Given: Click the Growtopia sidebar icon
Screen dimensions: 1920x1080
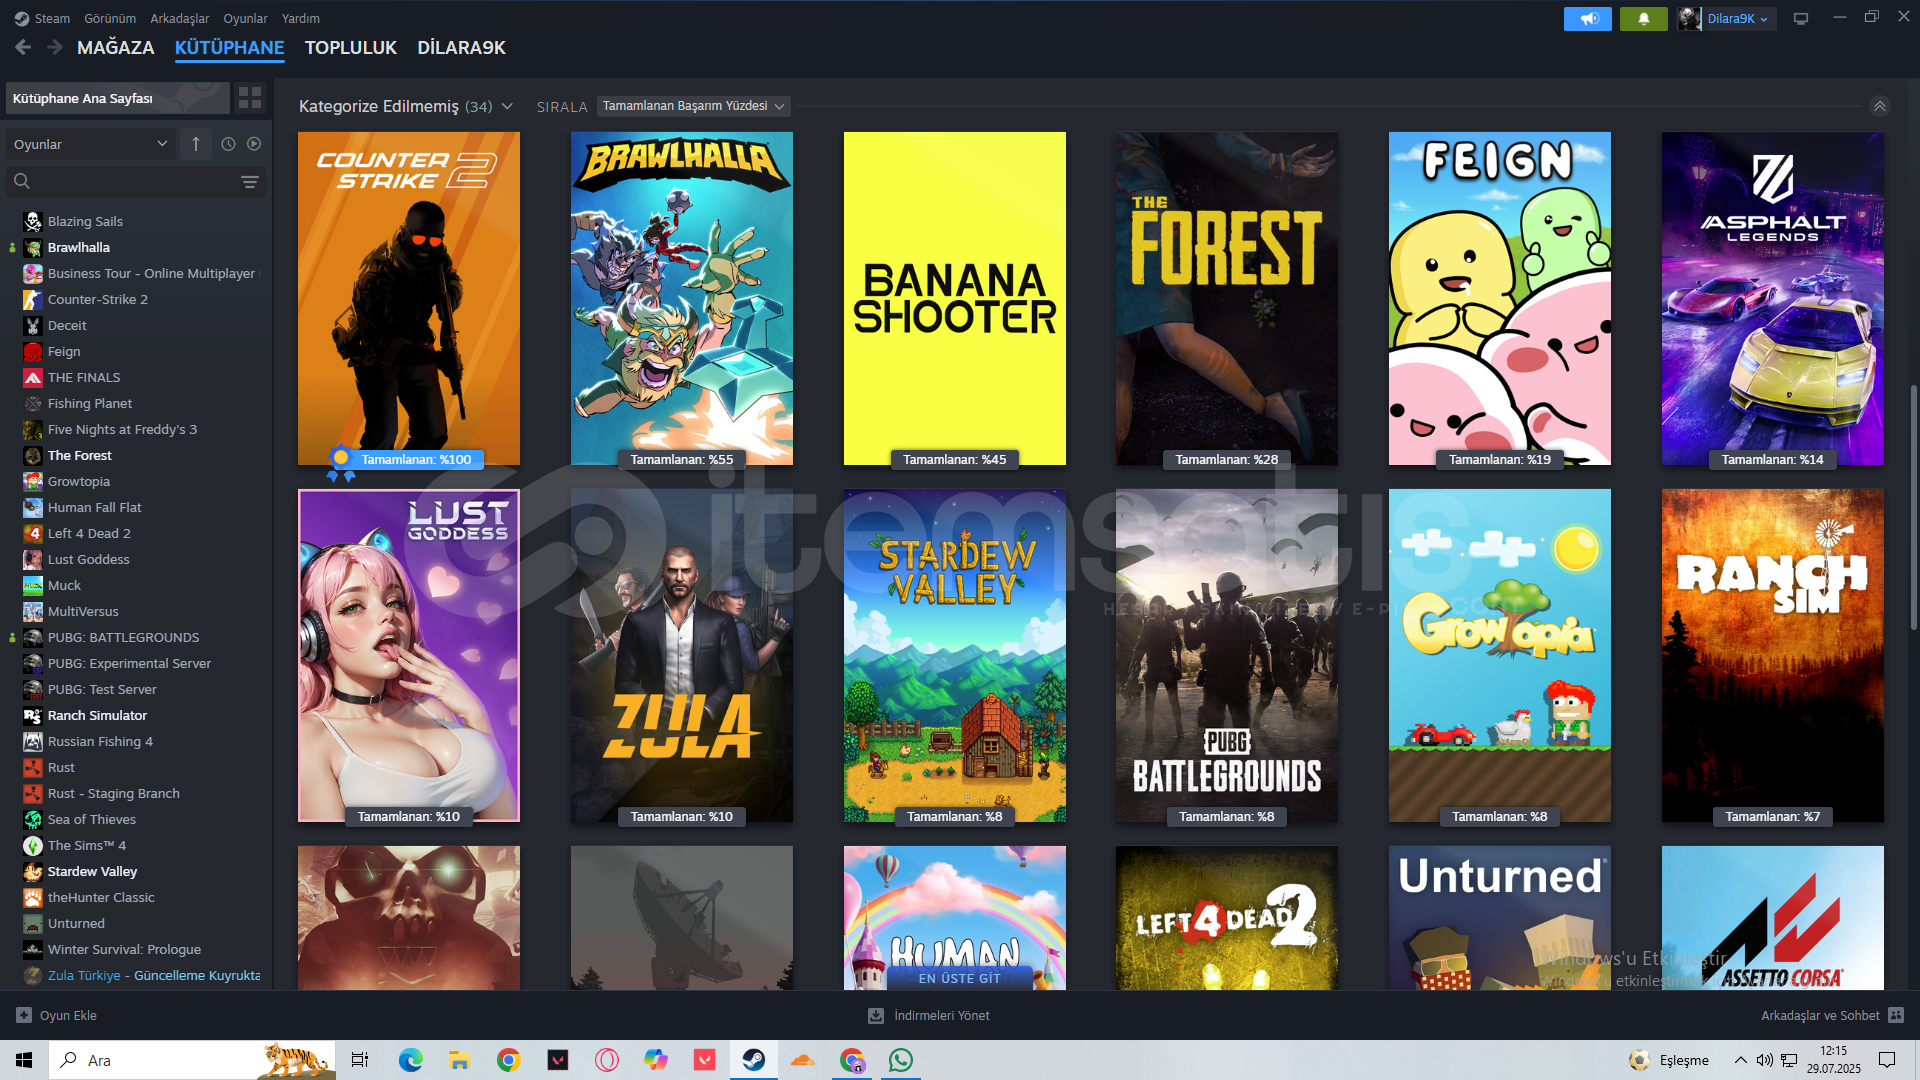Looking at the screenshot, I should 33,481.
